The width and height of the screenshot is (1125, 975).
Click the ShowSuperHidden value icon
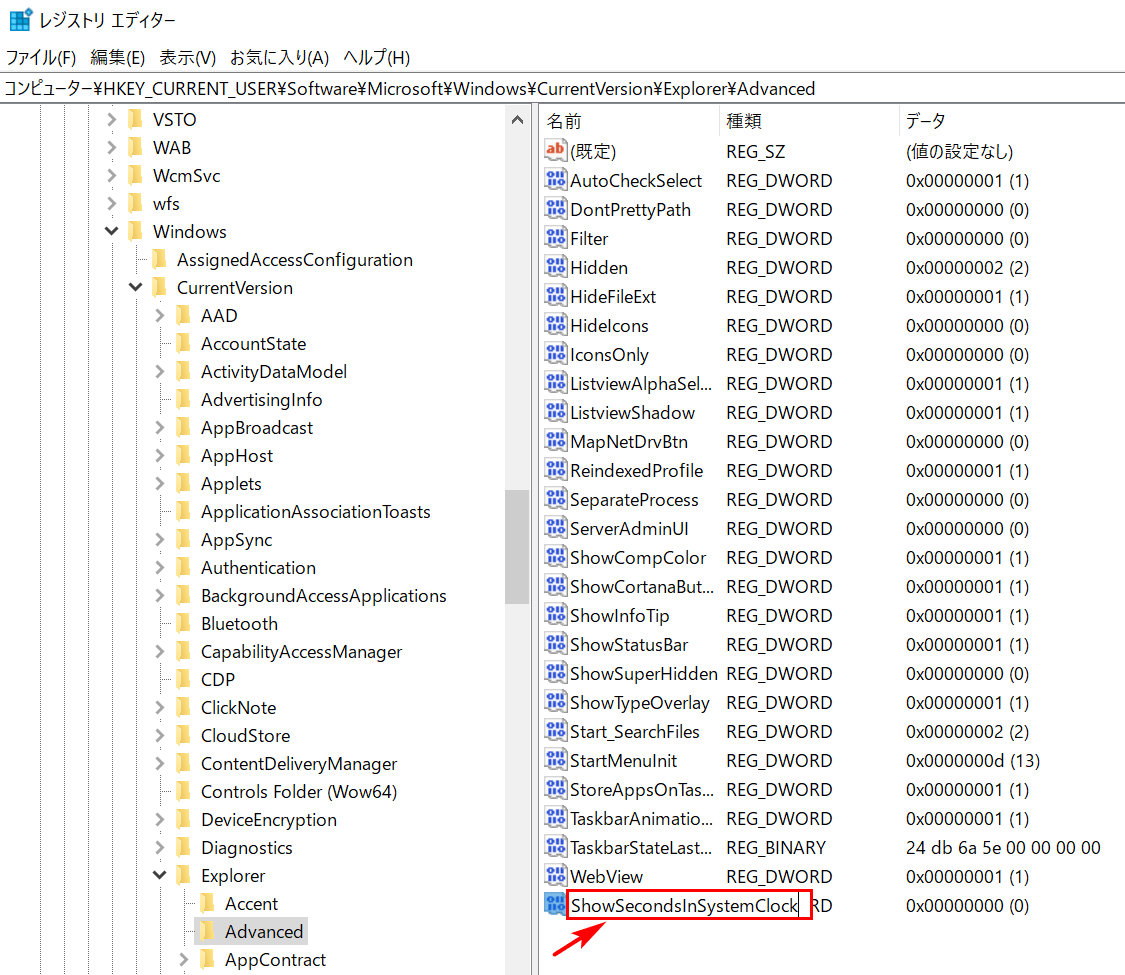tap(555, 673)
